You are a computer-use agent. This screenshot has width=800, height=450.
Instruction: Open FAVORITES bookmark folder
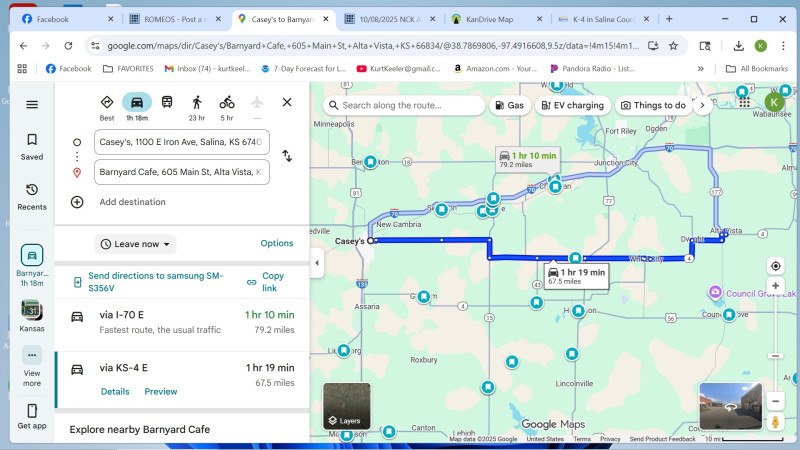[128, 68]
